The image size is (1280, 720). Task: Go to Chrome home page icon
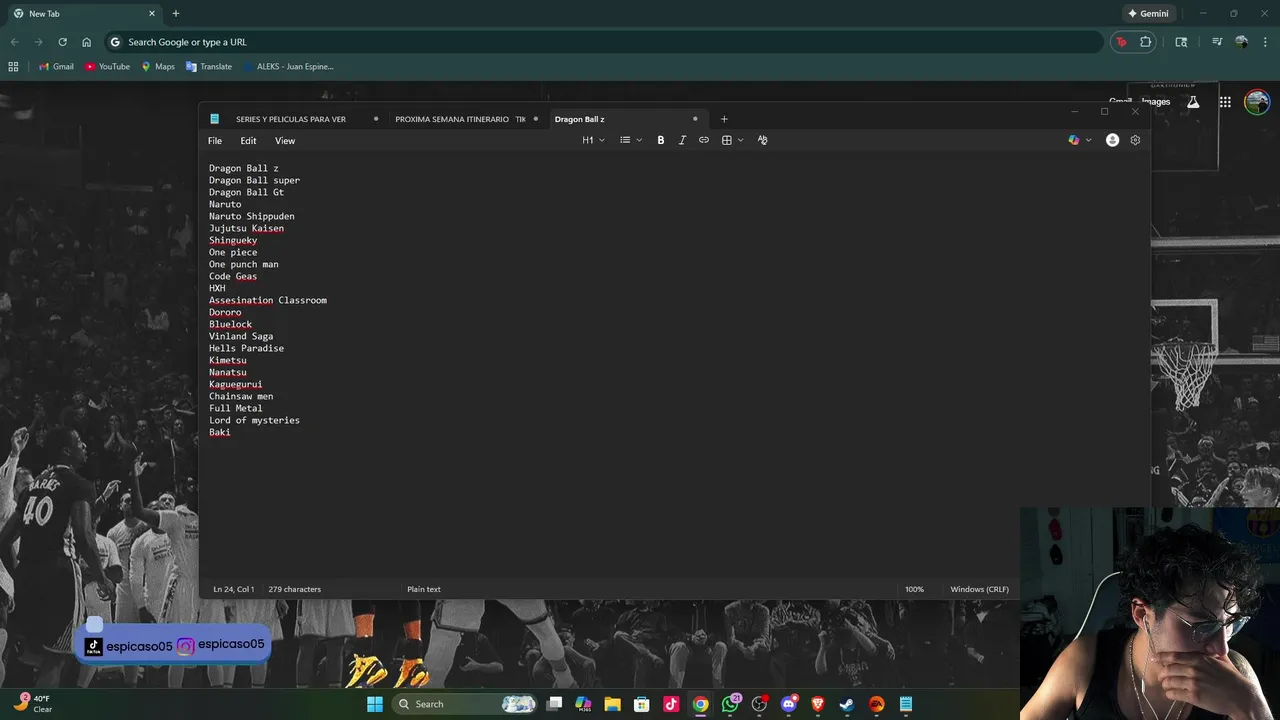[x=87, y=42]
